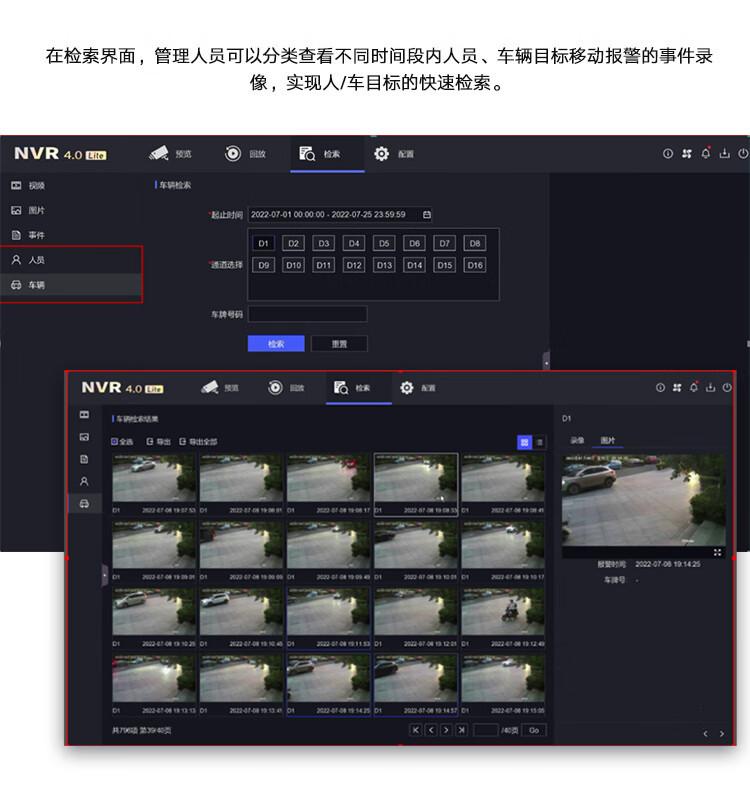Open thumbnail showing person on motorcycle
750x799 pixels.
pos(503,618)
